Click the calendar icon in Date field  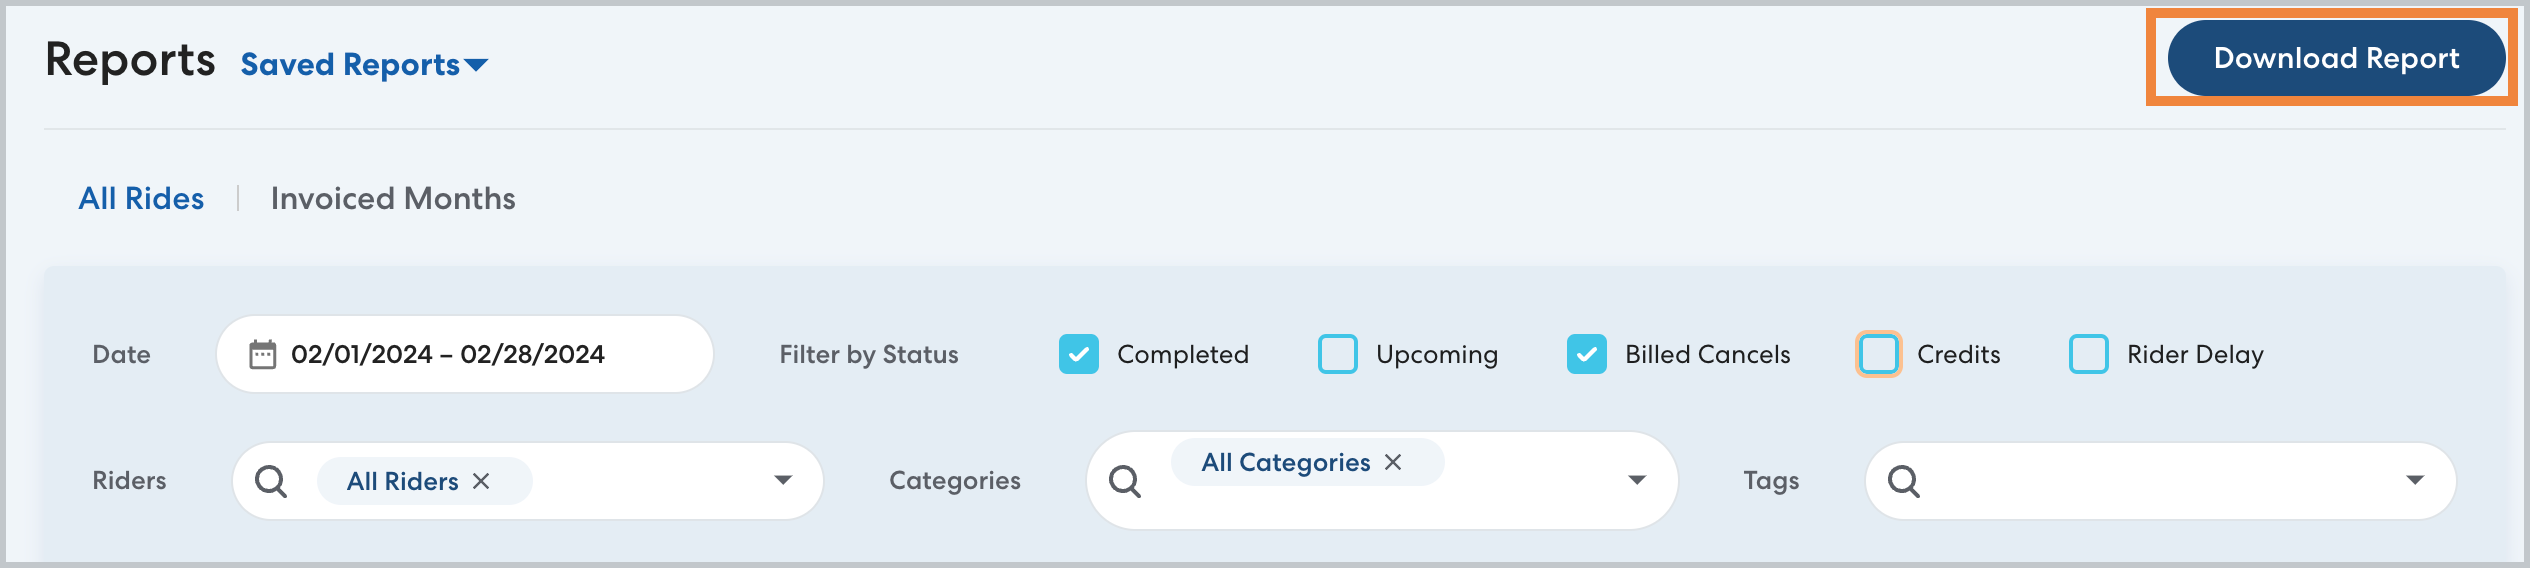[262, 355]
